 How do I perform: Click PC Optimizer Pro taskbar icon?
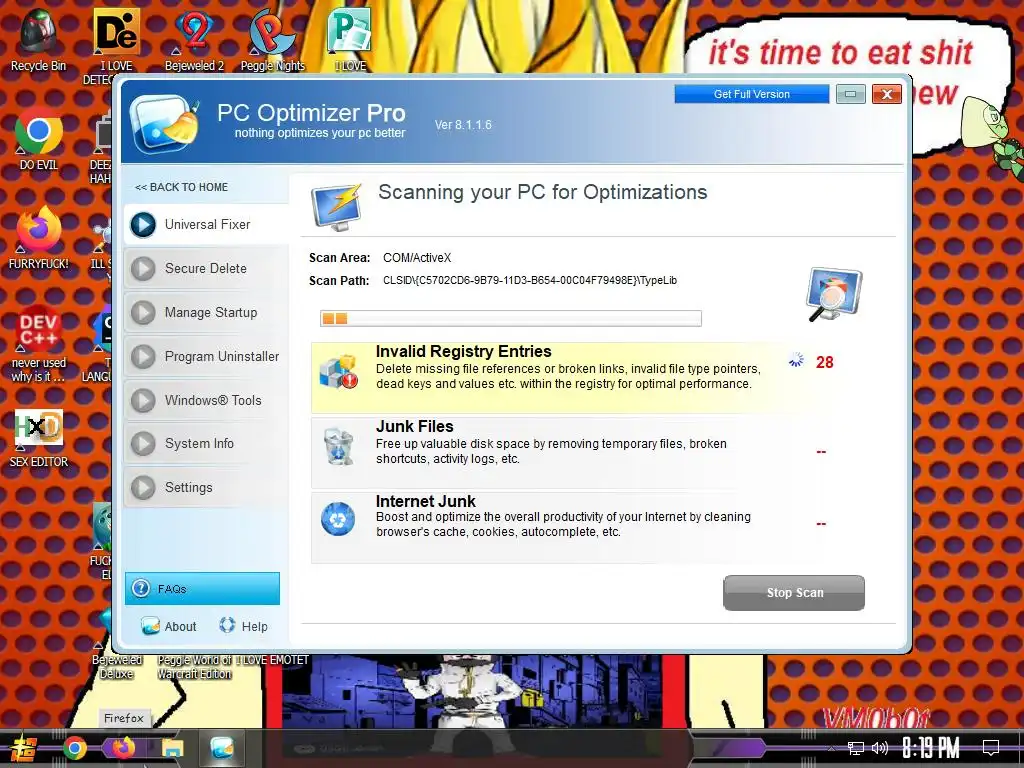point(222,748)
